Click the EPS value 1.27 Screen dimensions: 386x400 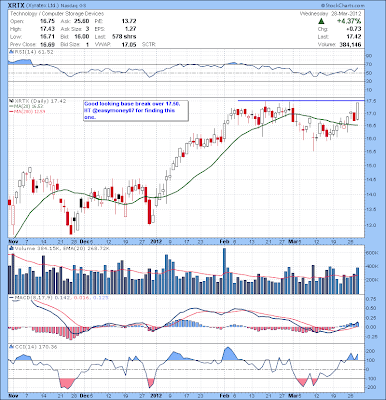(x=131, y=29)
